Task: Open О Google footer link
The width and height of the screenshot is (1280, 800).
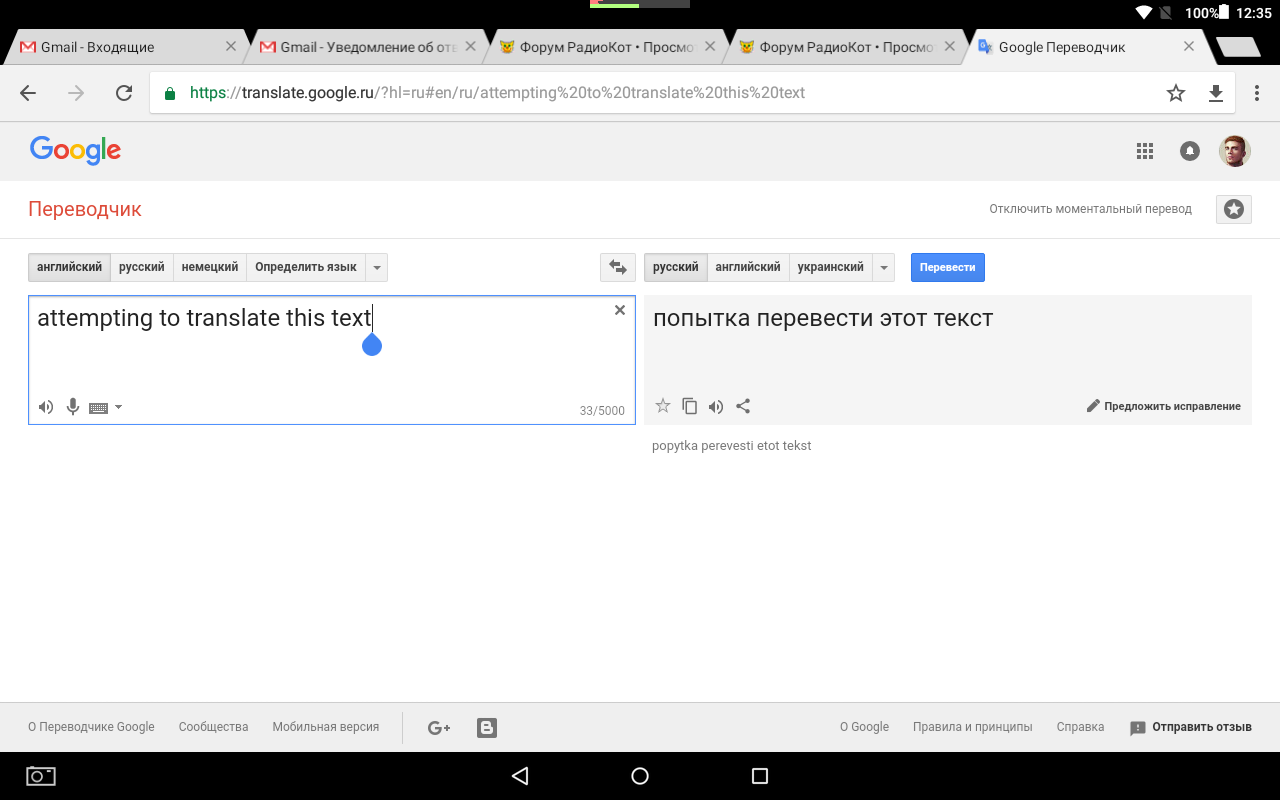Action: click(x=864, y=727)
